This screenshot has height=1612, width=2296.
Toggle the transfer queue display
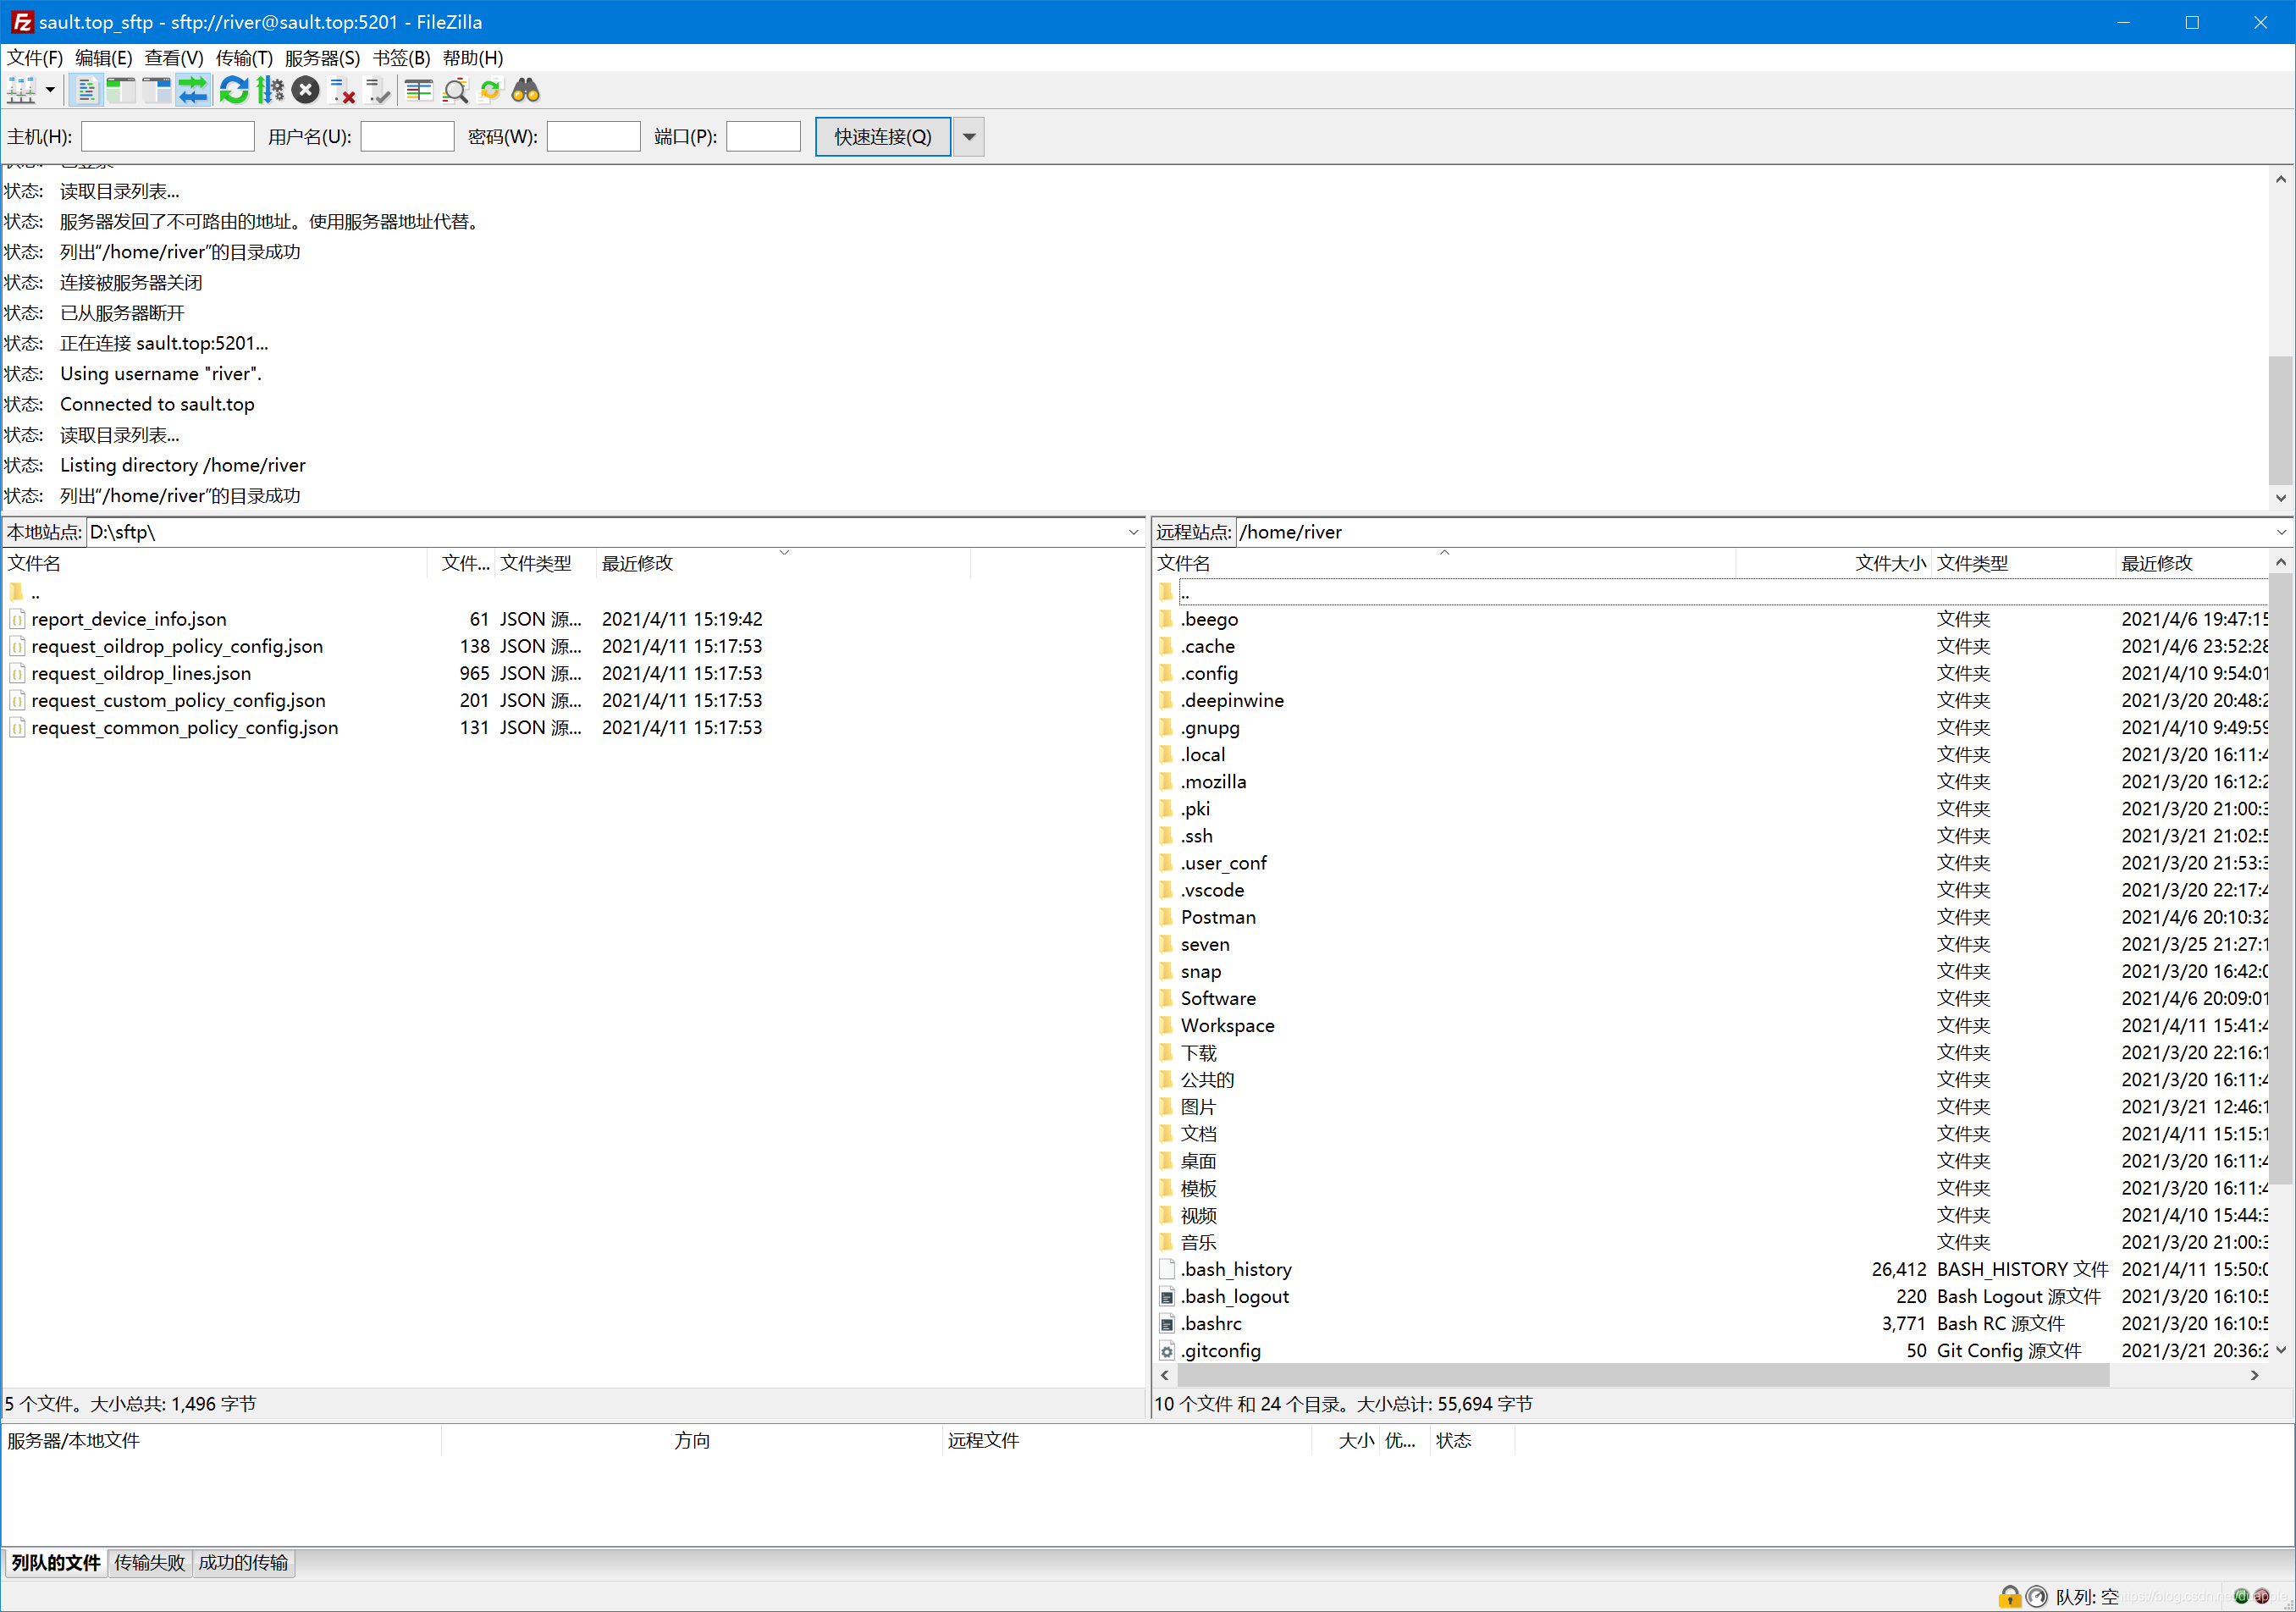[193, 91]
